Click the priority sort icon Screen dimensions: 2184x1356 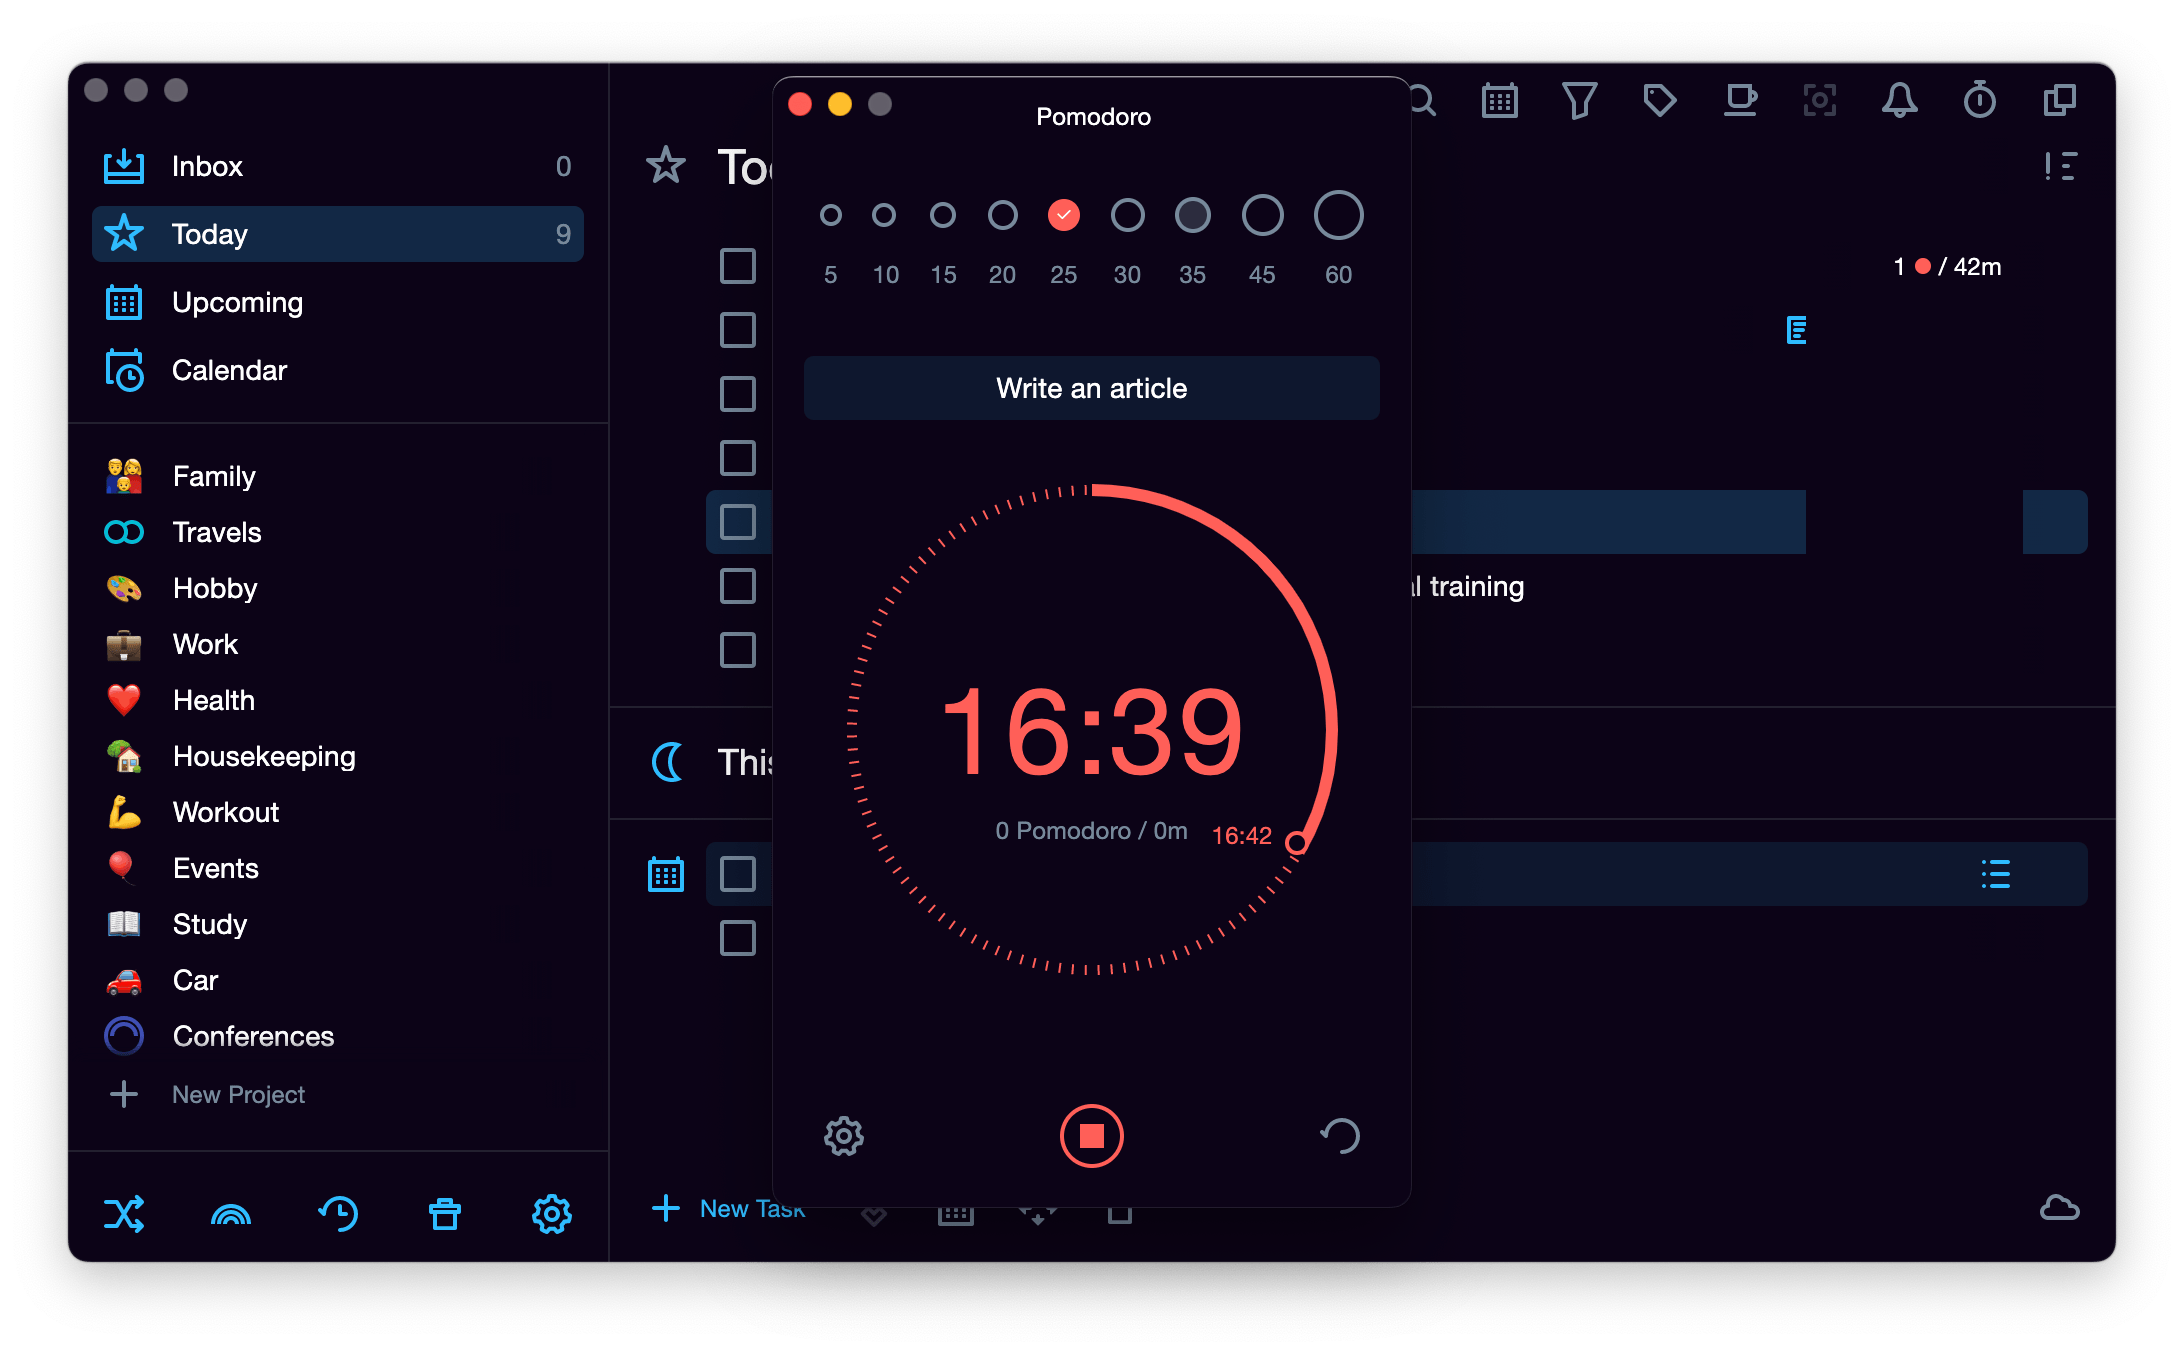pyautogui.click(x=2061, y=166)
